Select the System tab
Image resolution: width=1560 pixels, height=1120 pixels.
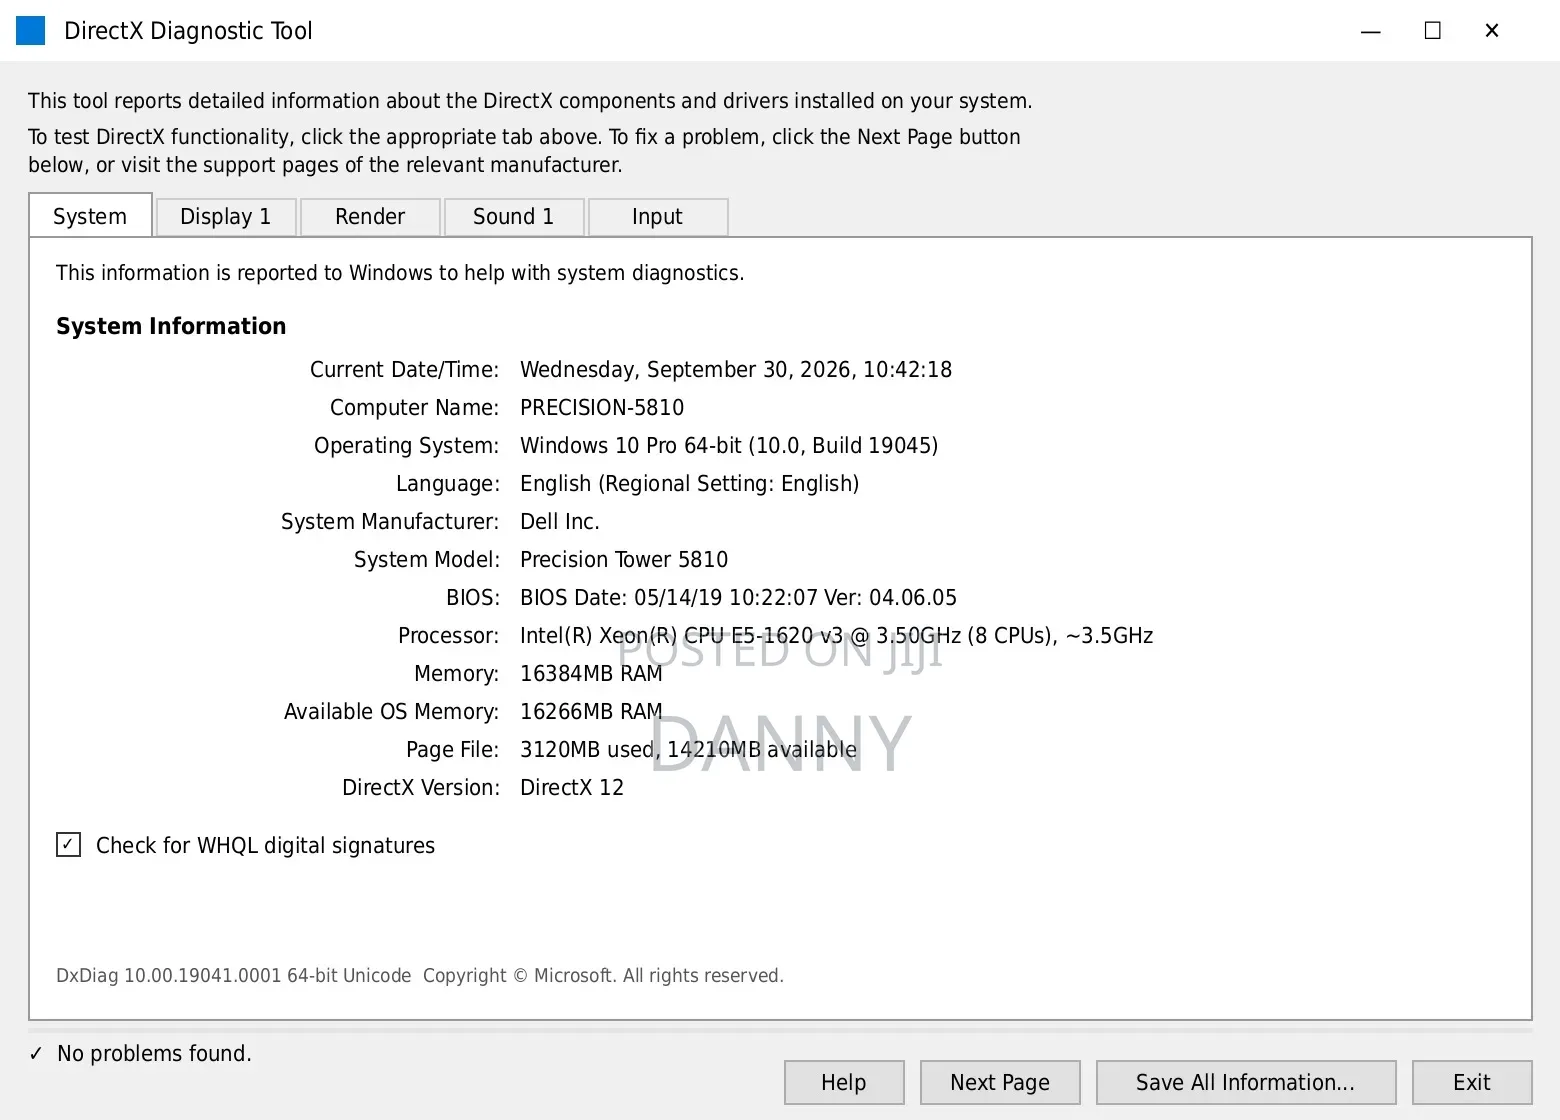pyautogui.click(x=90, y=216)
